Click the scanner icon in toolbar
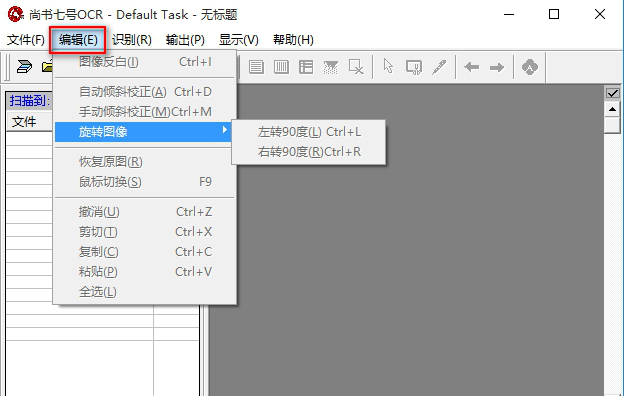 pos(24,66)
